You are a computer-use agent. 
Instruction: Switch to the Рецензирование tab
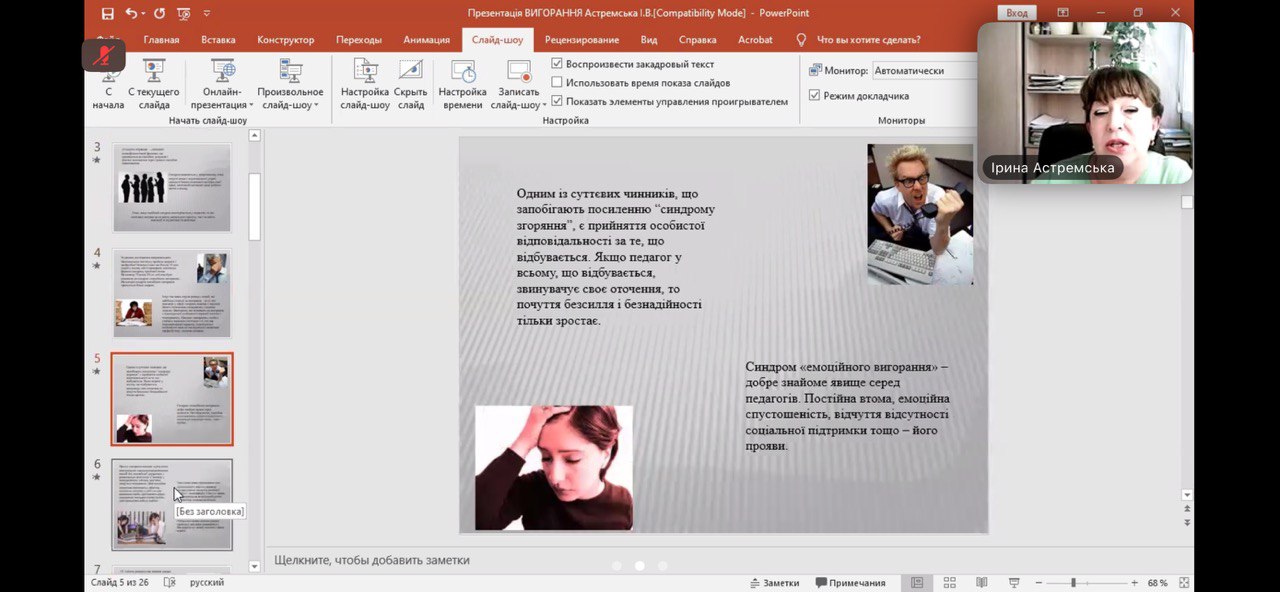[582, 40]
